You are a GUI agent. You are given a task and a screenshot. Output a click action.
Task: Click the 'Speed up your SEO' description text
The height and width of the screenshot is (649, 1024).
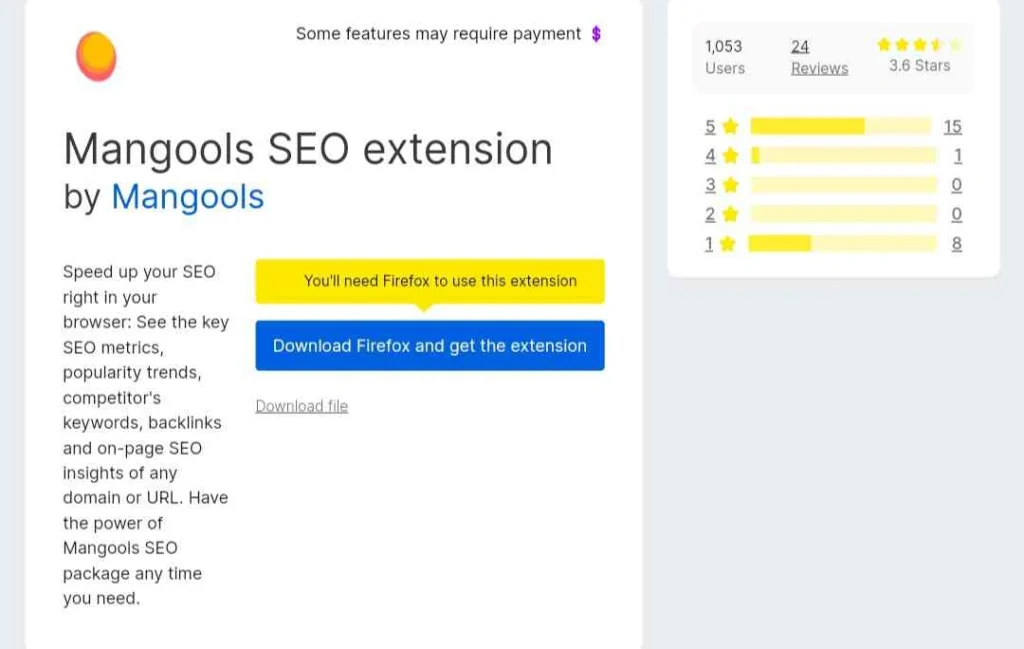coord(146,435)
